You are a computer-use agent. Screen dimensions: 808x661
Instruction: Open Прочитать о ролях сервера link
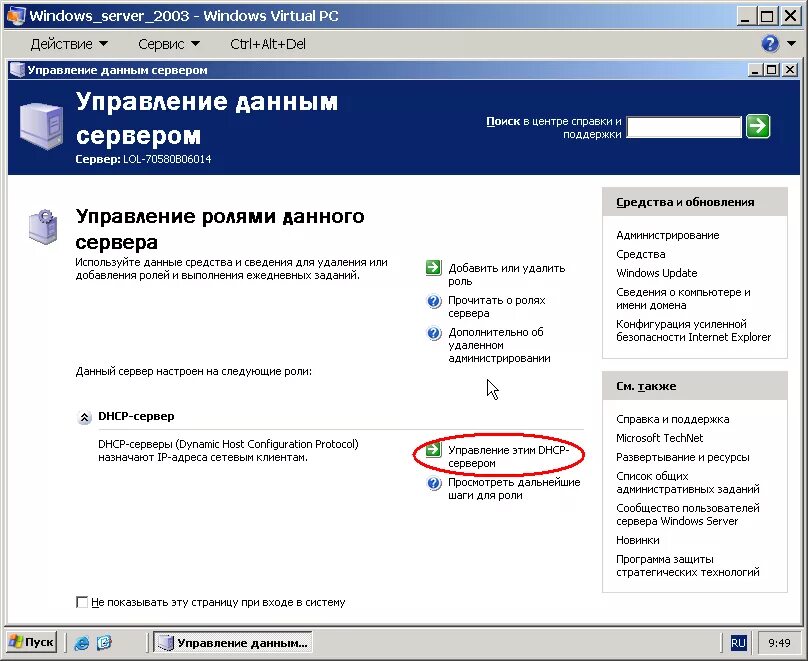[497, 307]
